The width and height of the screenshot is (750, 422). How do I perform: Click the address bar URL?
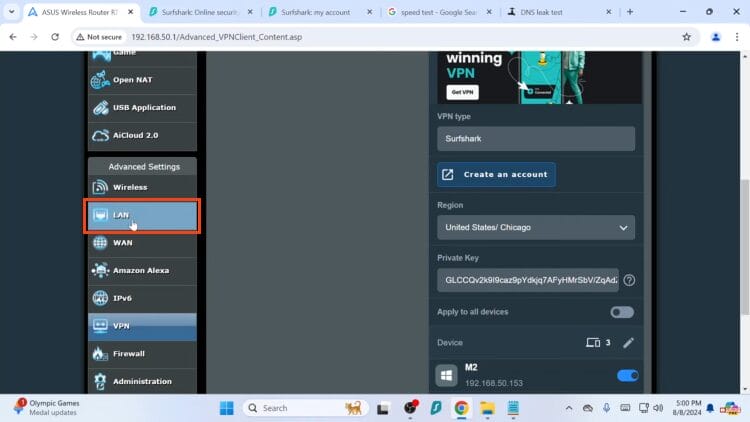[x=217, y=37]
